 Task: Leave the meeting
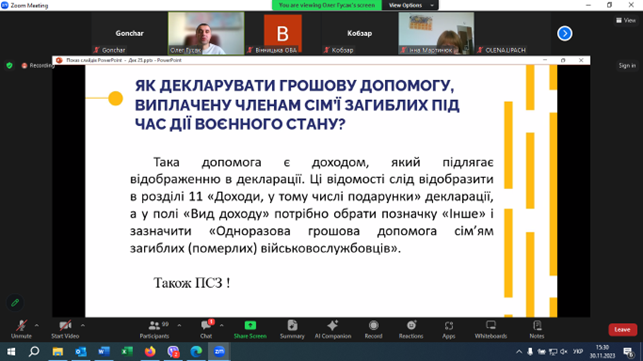622,329
